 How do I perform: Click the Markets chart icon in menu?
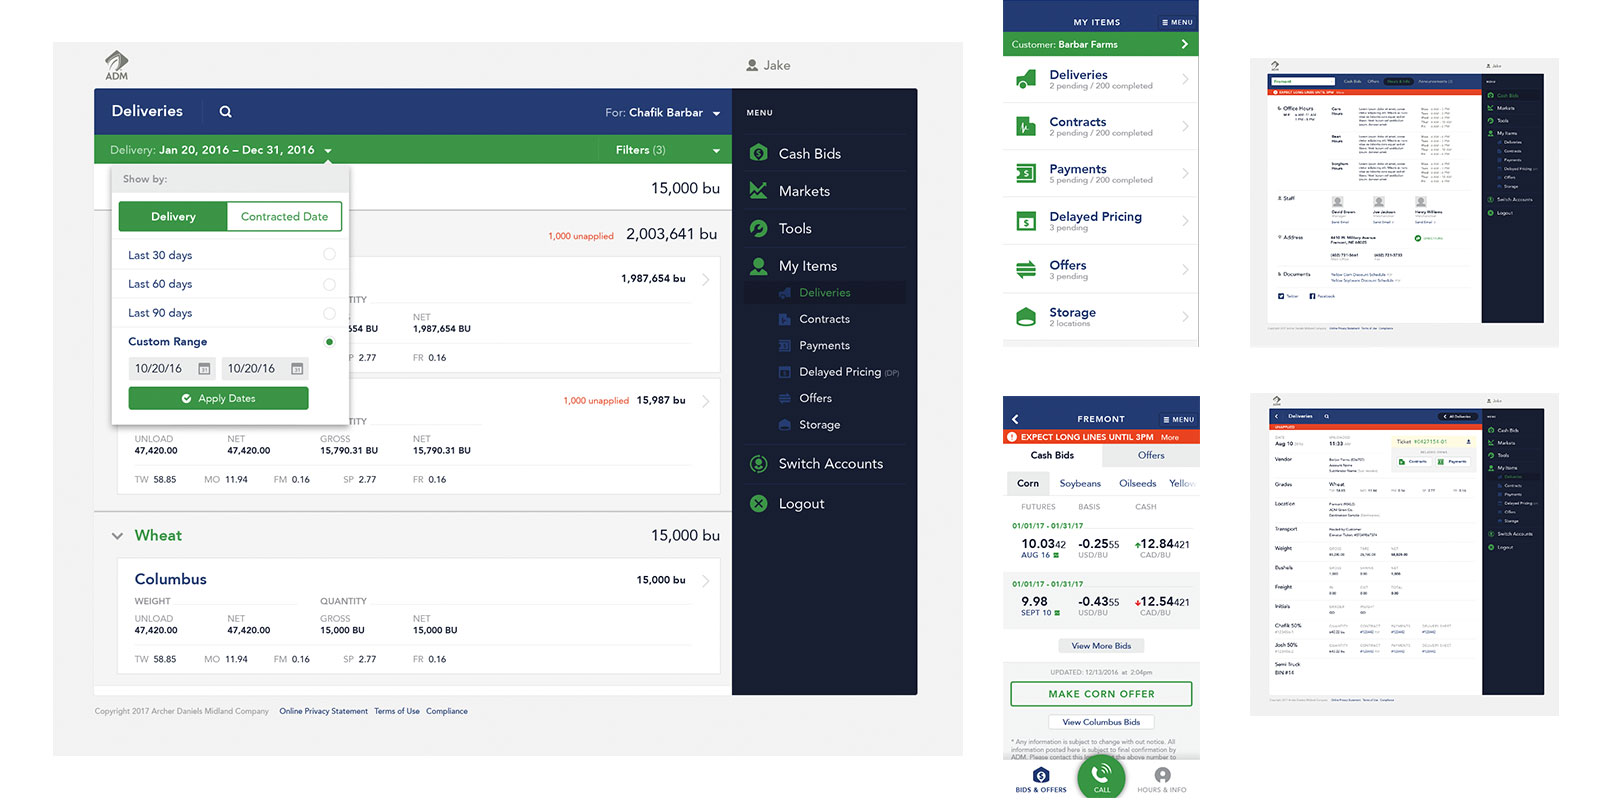click(x=759, y=190)
